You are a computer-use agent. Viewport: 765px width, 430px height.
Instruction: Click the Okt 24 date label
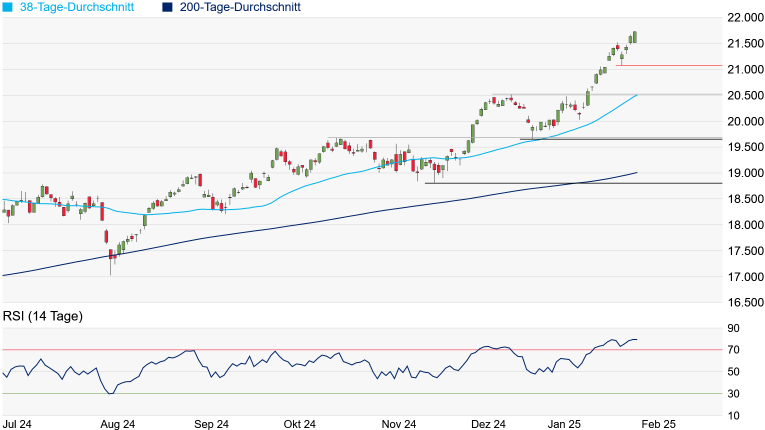pos(300,423)
